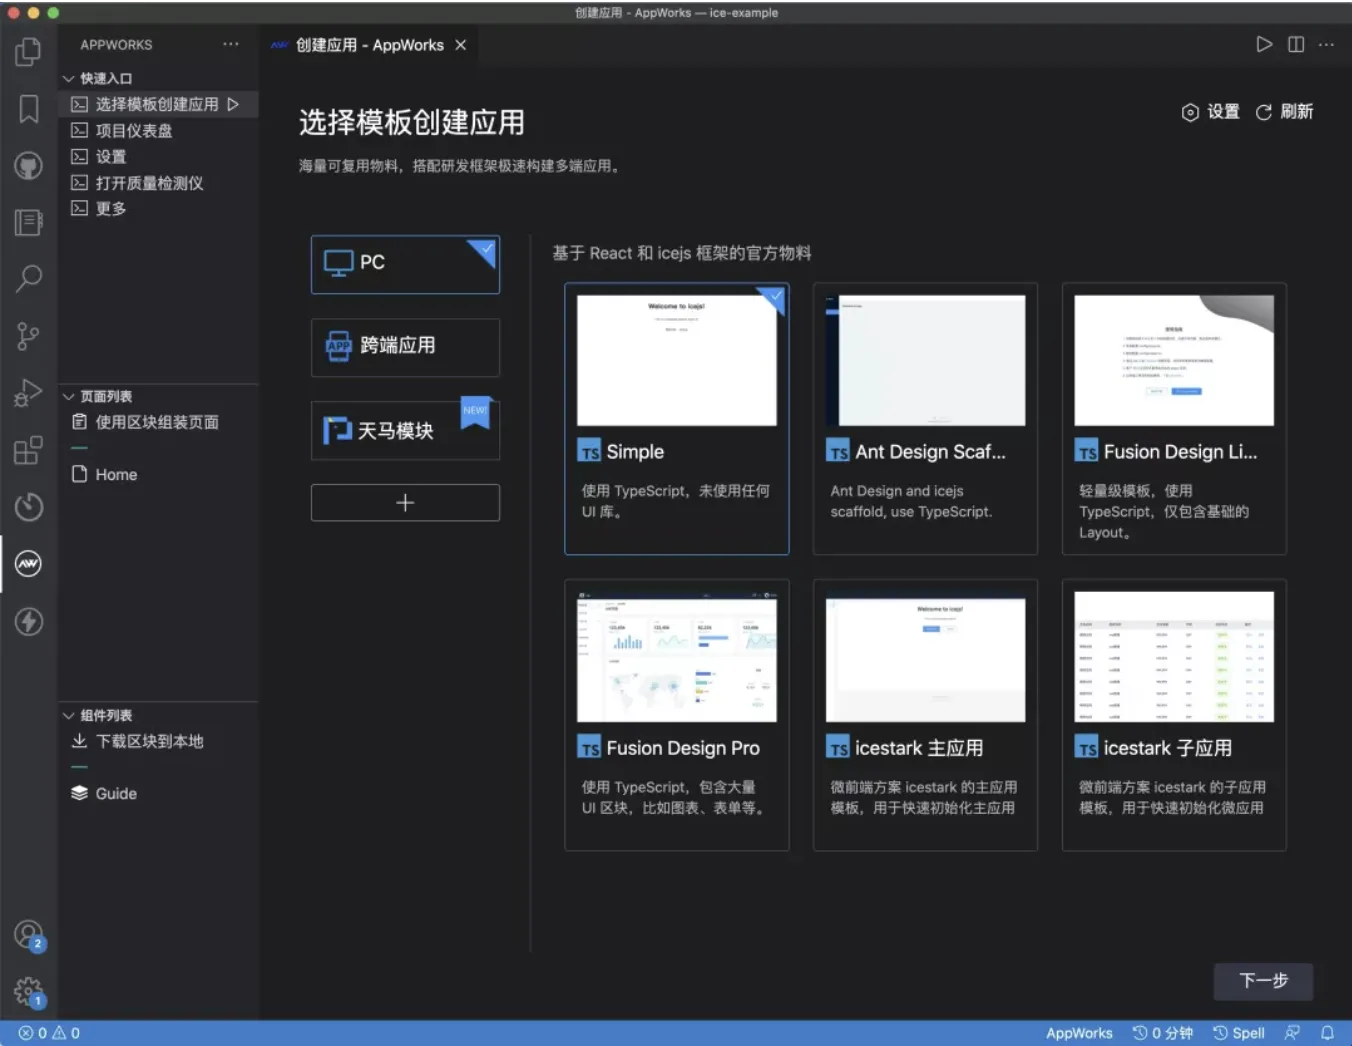Click the feedback icon in status bar

(1293, 1033)
